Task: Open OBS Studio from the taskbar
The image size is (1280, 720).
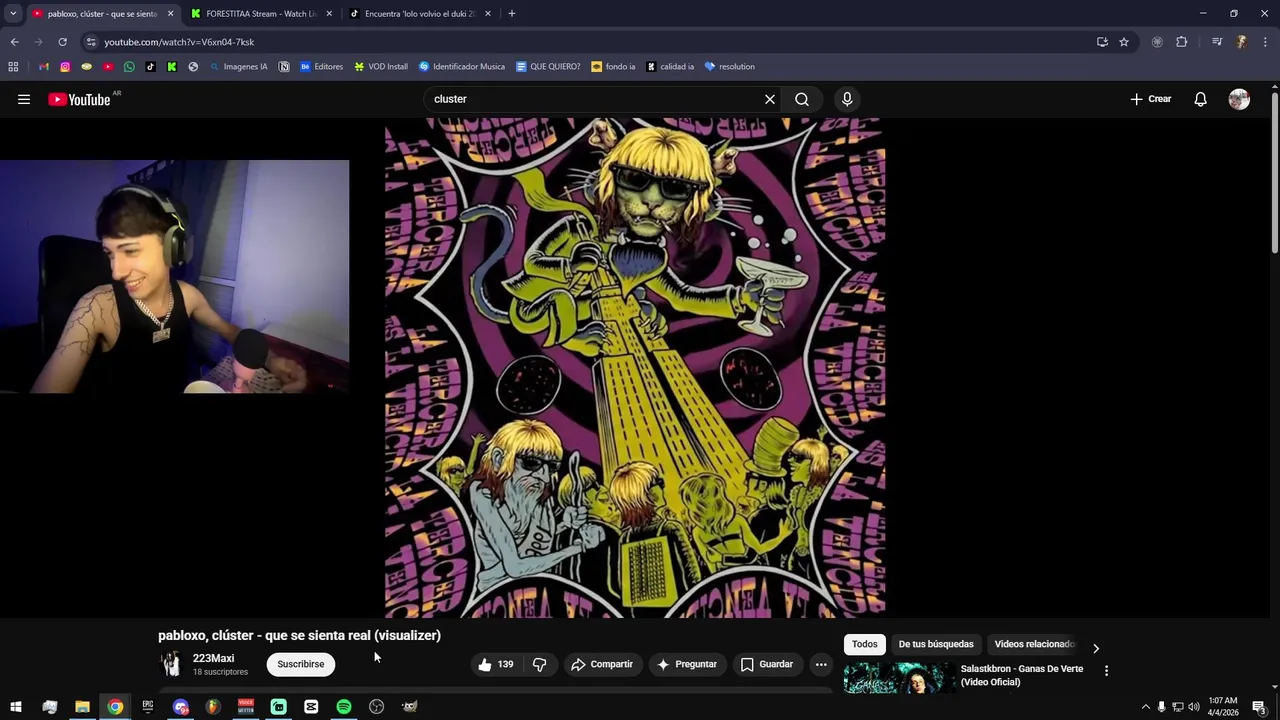Action: tap(376, 707)
